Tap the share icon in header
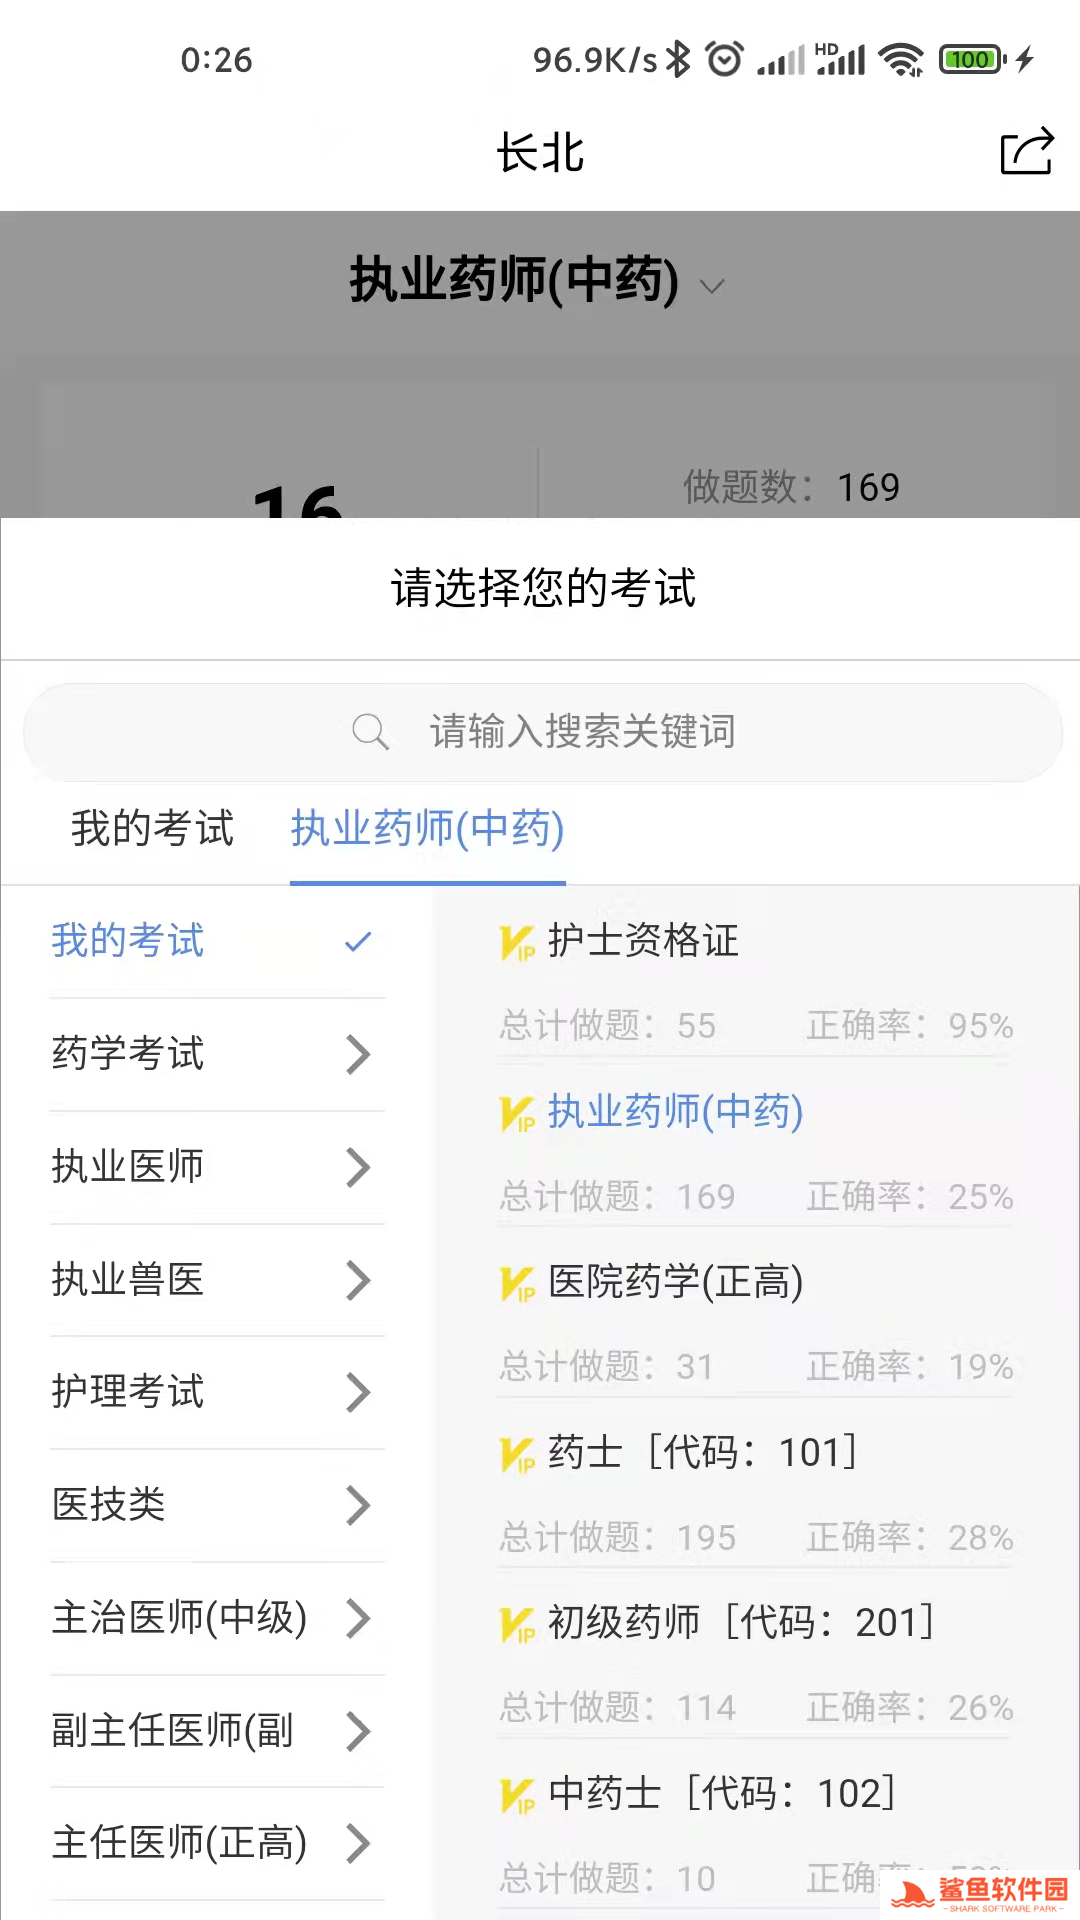The height and width of the screenshot is (1920, 1080). pyautogui.click(x=1026, y=152)
